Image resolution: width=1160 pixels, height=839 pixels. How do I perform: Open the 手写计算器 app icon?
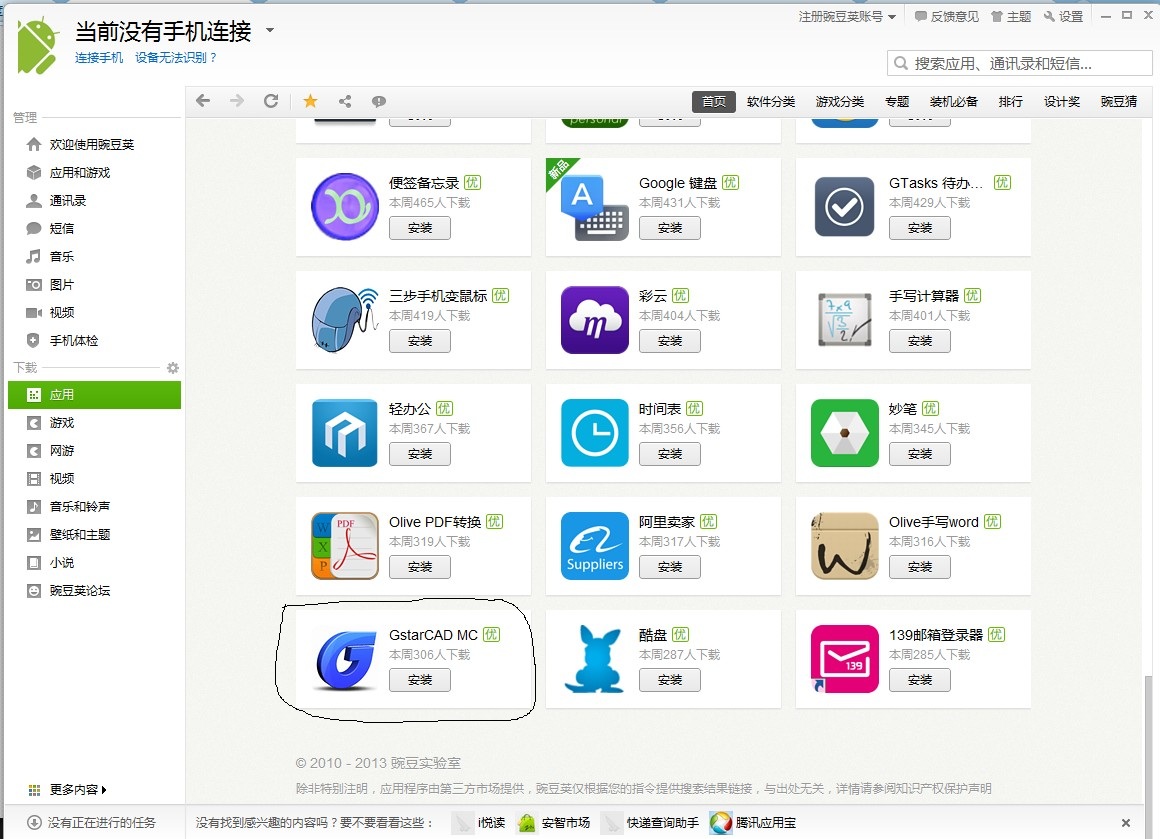click(844, 320)
